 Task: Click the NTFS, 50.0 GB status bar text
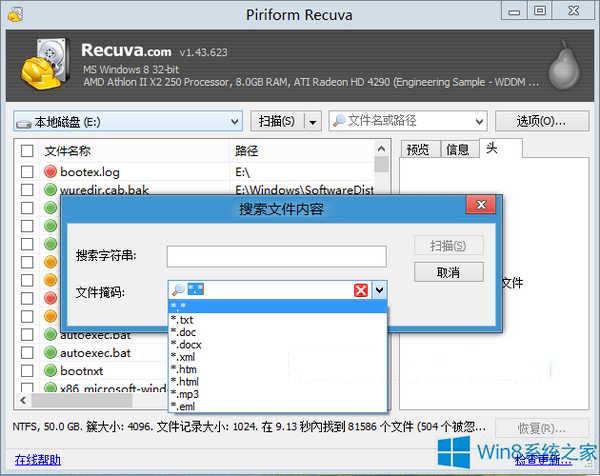pos(249,426)
